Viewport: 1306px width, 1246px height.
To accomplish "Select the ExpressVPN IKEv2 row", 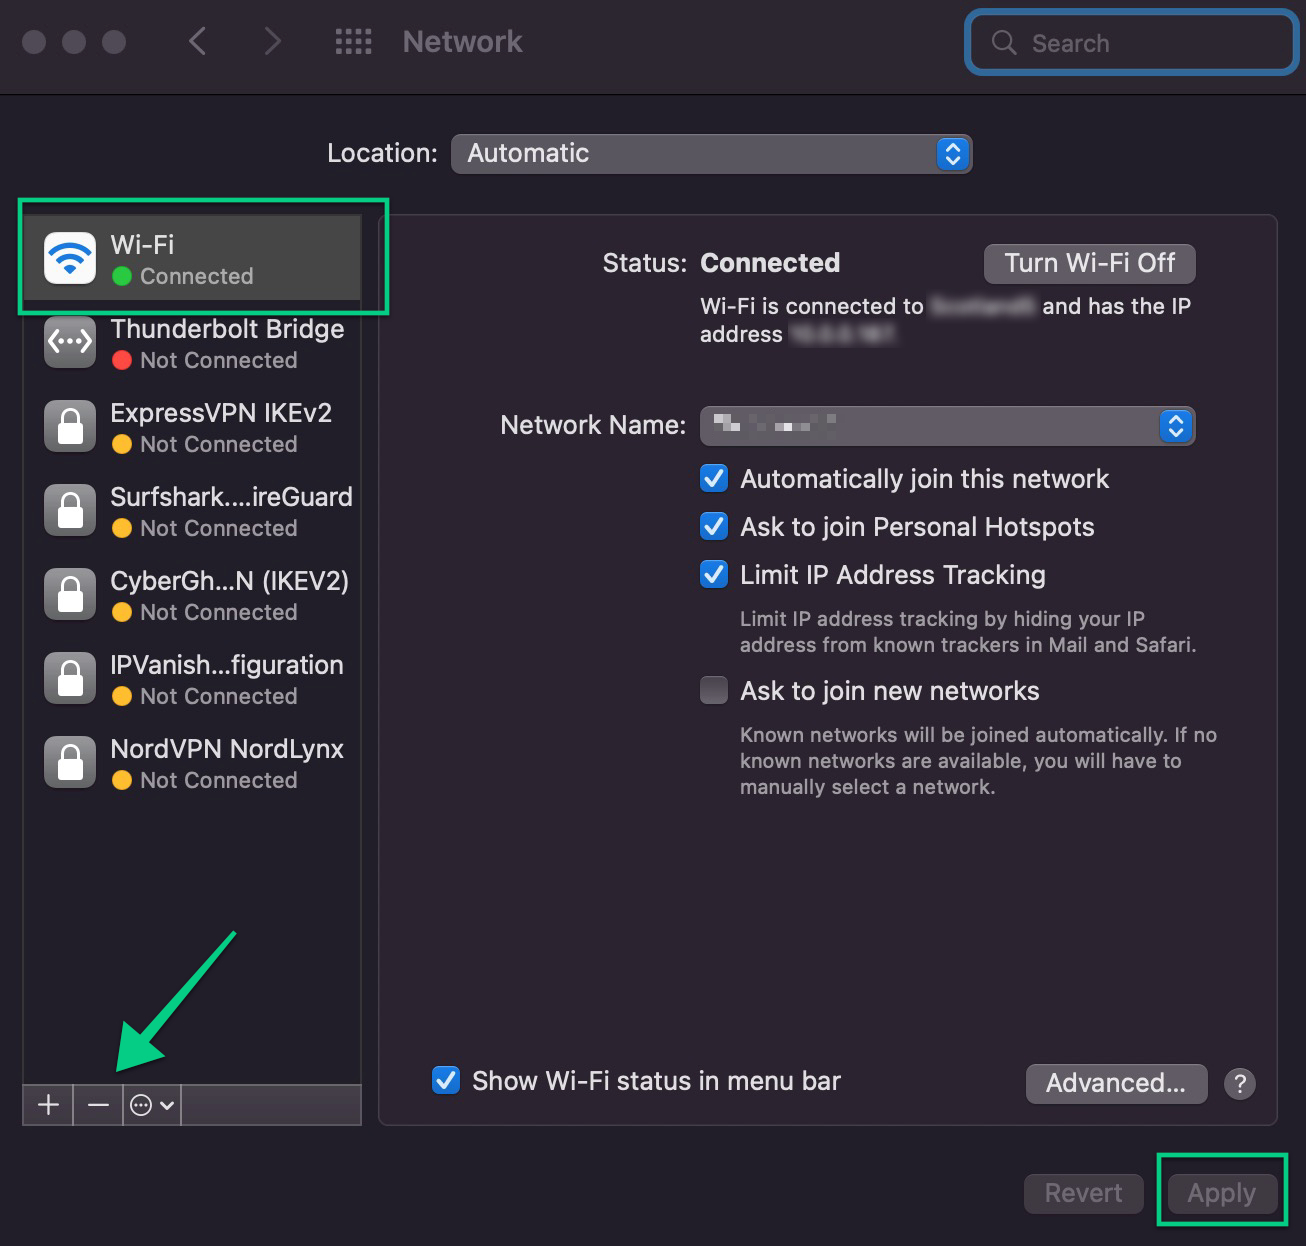I will click(192, 427).
